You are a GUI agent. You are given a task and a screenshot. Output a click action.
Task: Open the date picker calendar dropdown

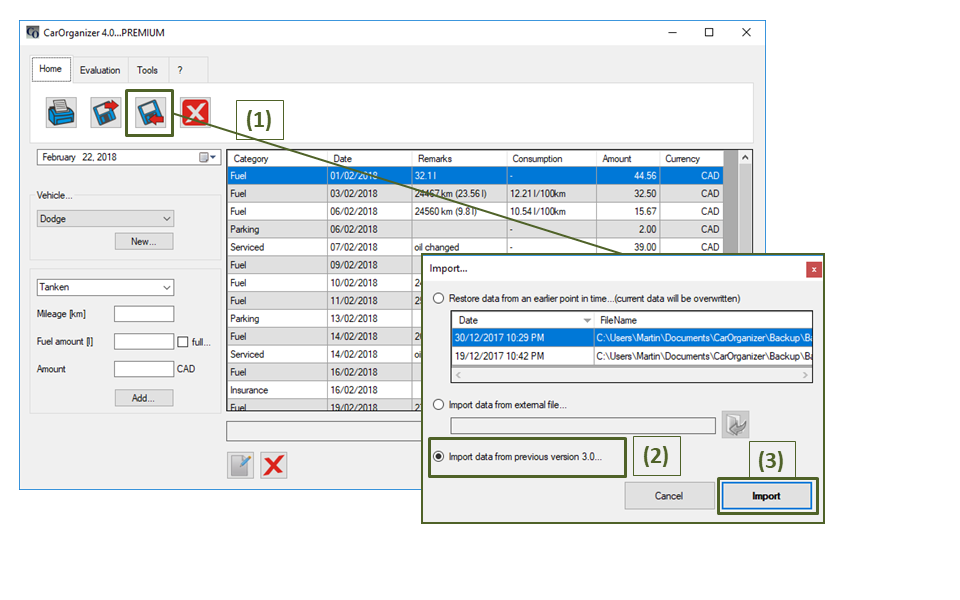pos(208,158)
